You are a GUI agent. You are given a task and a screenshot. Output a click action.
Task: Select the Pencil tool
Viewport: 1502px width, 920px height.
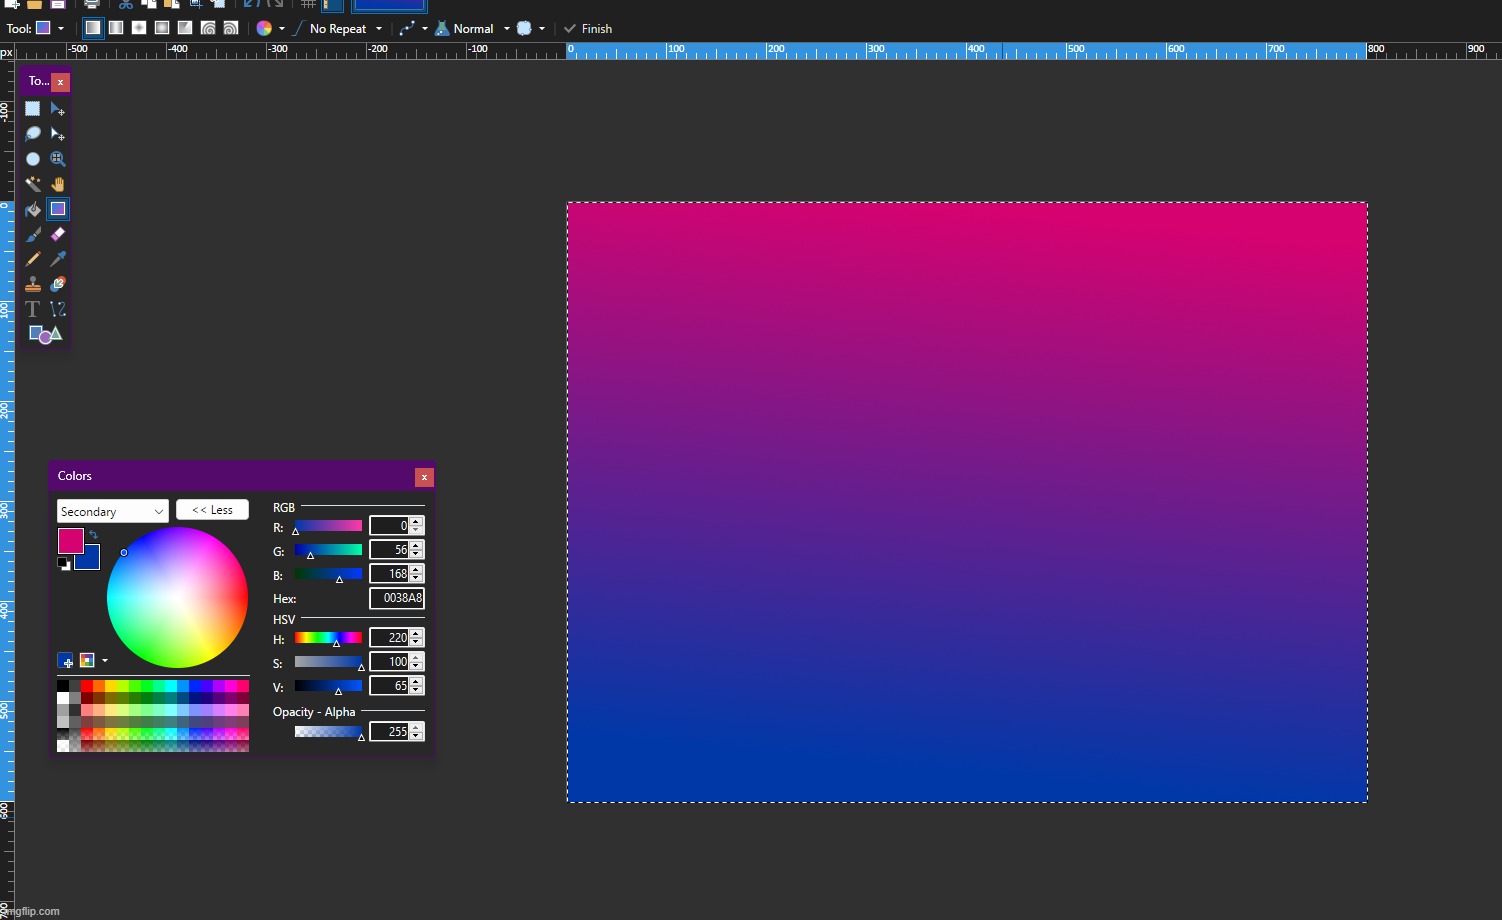pos(33,259)
